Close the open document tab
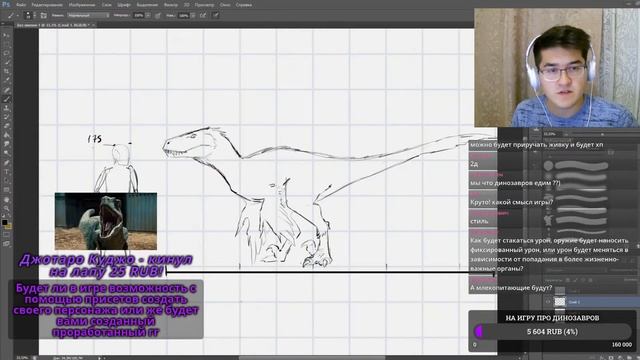Image resolution: width=640 pixels, height=360 pixels. pos(93,25)
